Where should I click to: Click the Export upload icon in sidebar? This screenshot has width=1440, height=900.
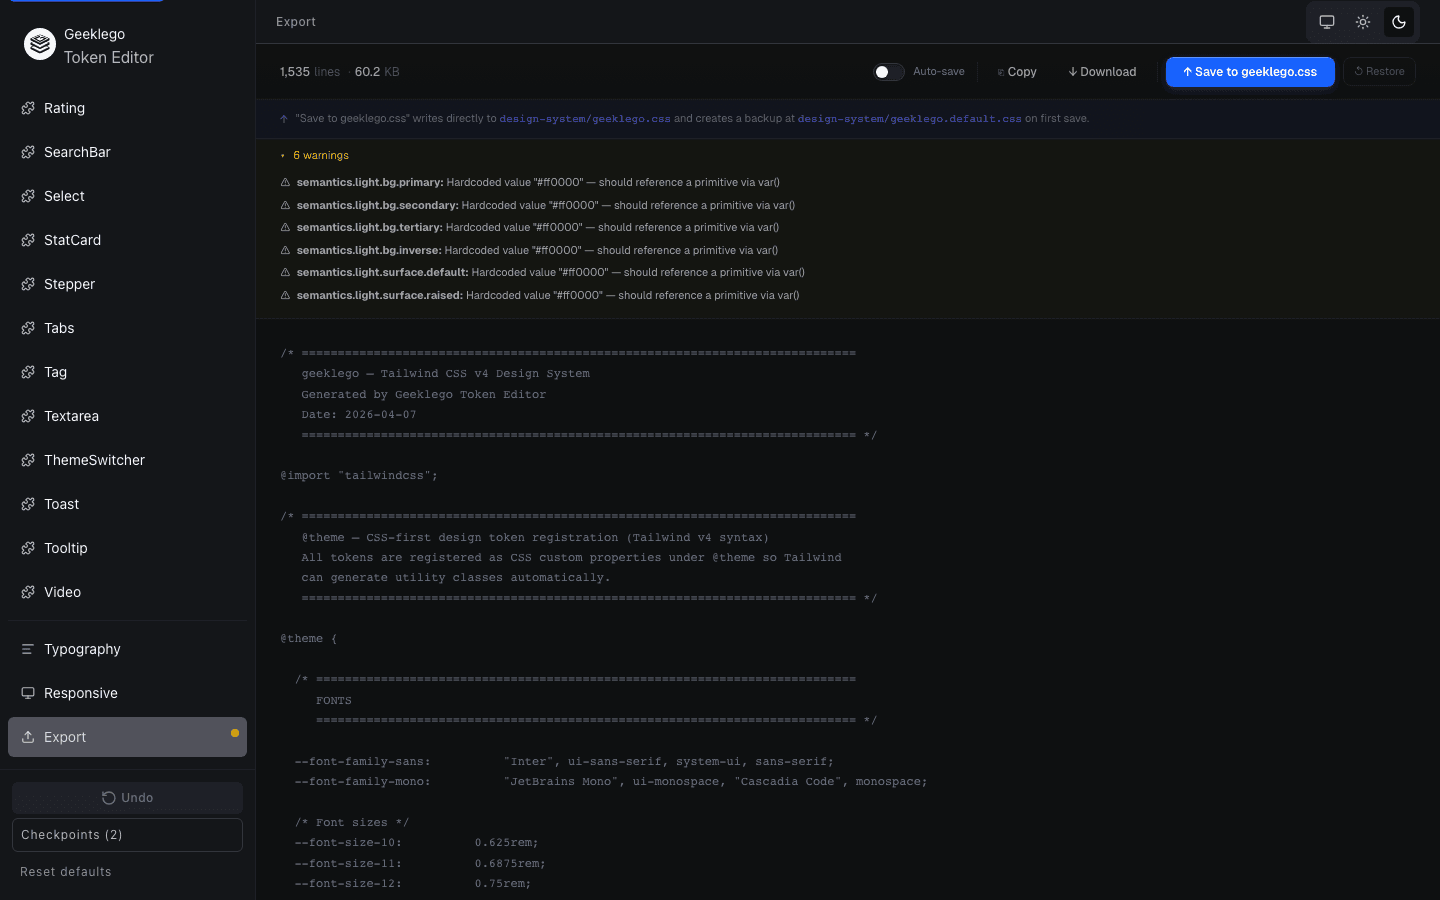28,737
